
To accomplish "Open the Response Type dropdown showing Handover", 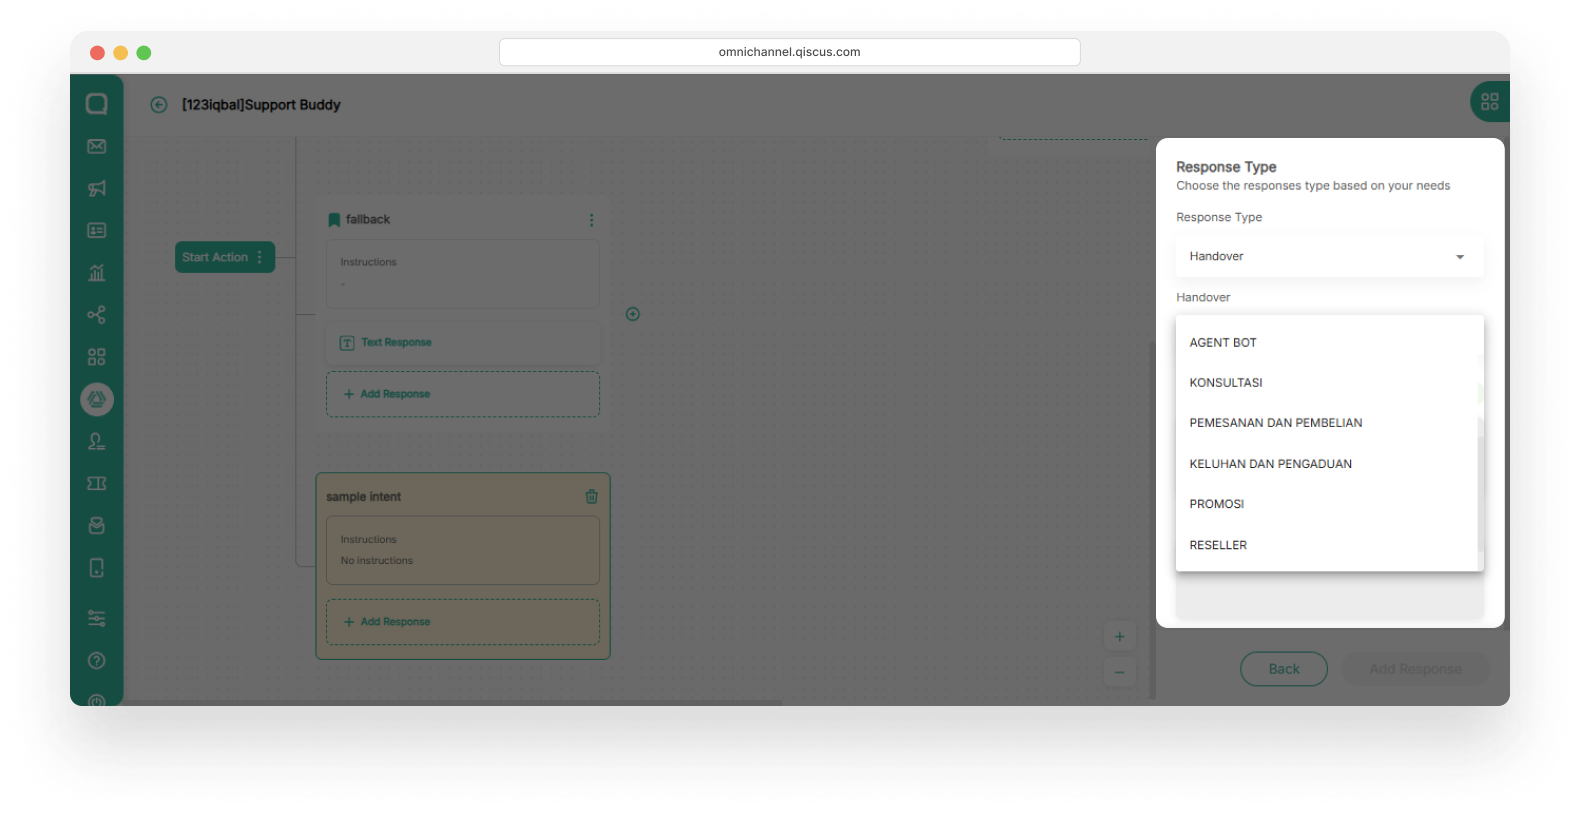I will 1330,257.
